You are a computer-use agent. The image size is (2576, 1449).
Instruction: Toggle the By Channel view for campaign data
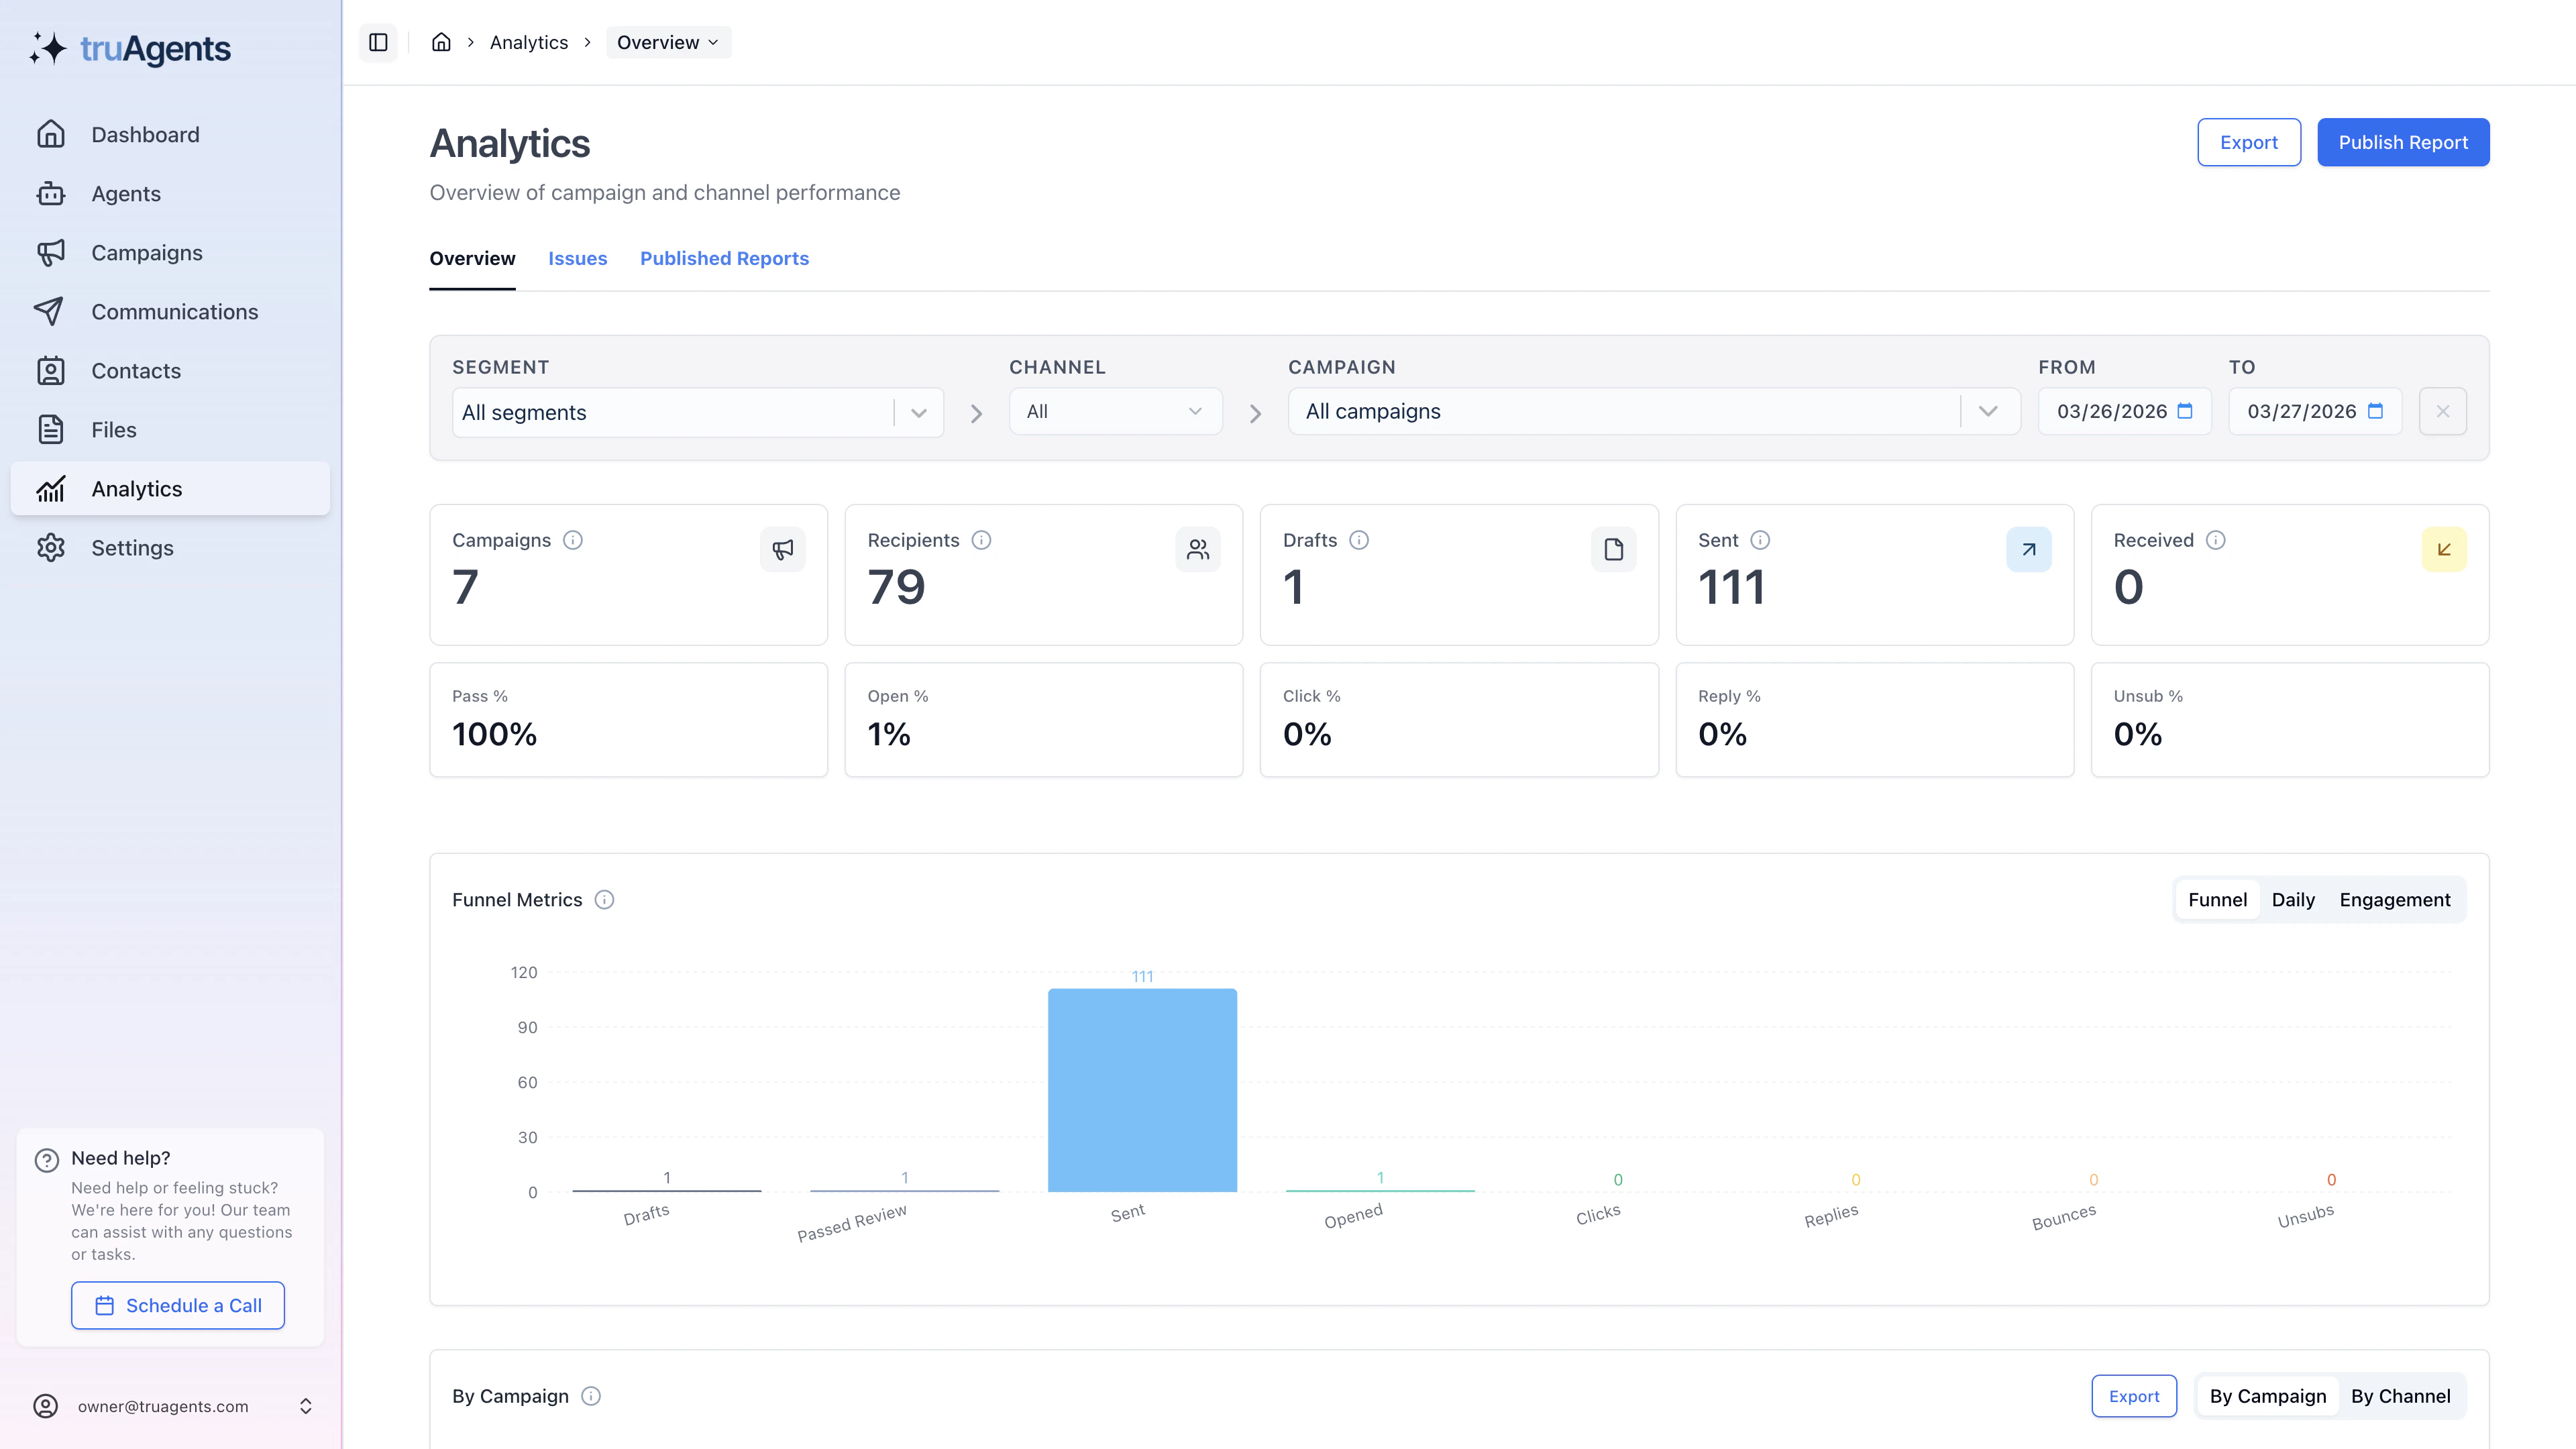2400,1396
